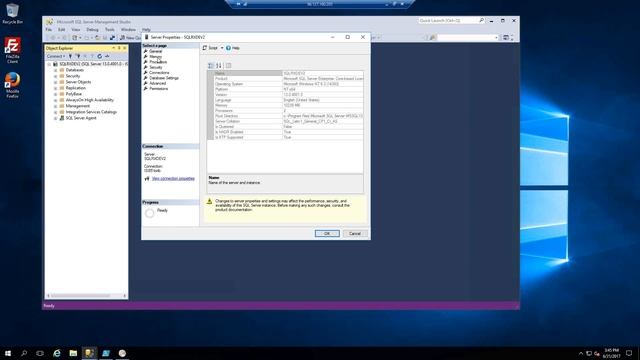Image resolution: width=640 pixels, height=360 pixels.
Task: Click the Activity Monitor icon in Object Explorer
Action: tap(107, 56)
